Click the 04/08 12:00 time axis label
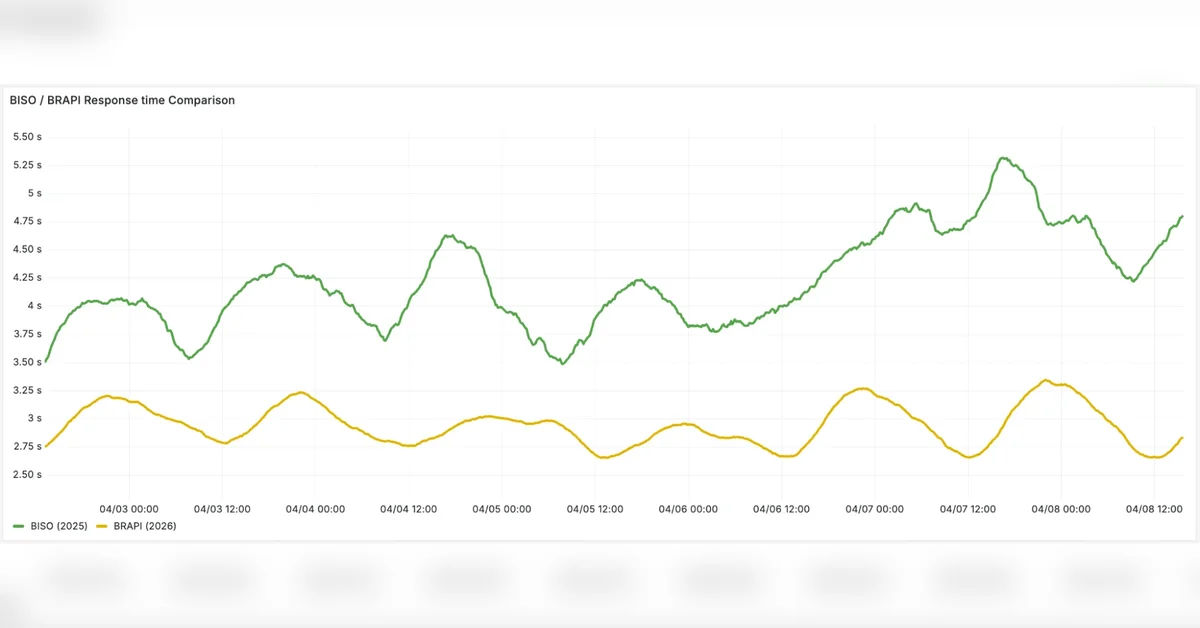Viewport: 1200px width, 628px height. 1154,509
